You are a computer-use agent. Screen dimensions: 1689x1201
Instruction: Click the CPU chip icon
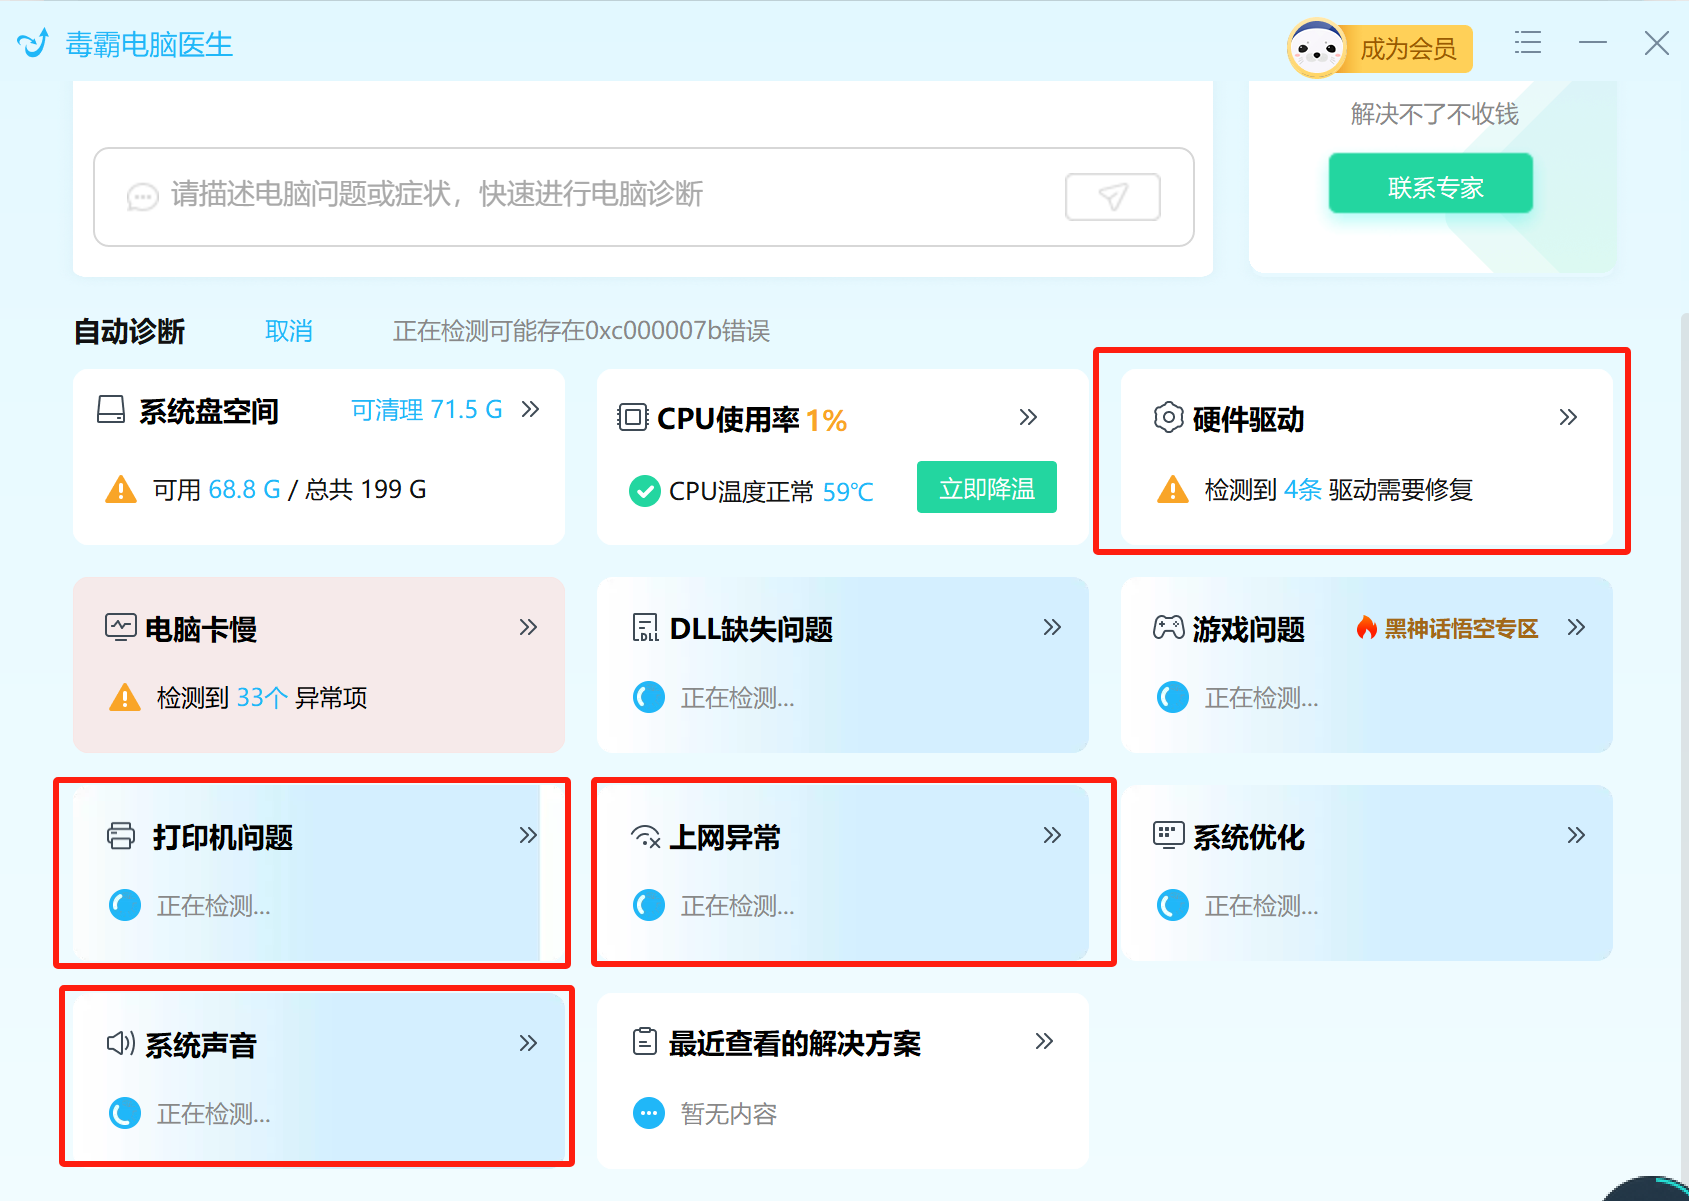tap(632, 418)
